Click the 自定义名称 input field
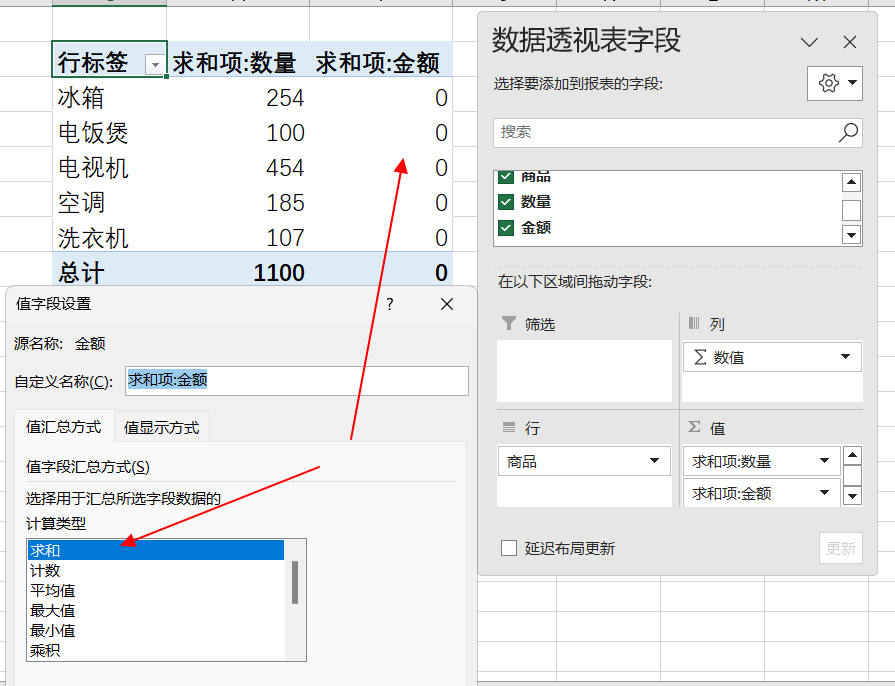Image resolution: width=895 pixels, height=686 pixels. (297, 381)
